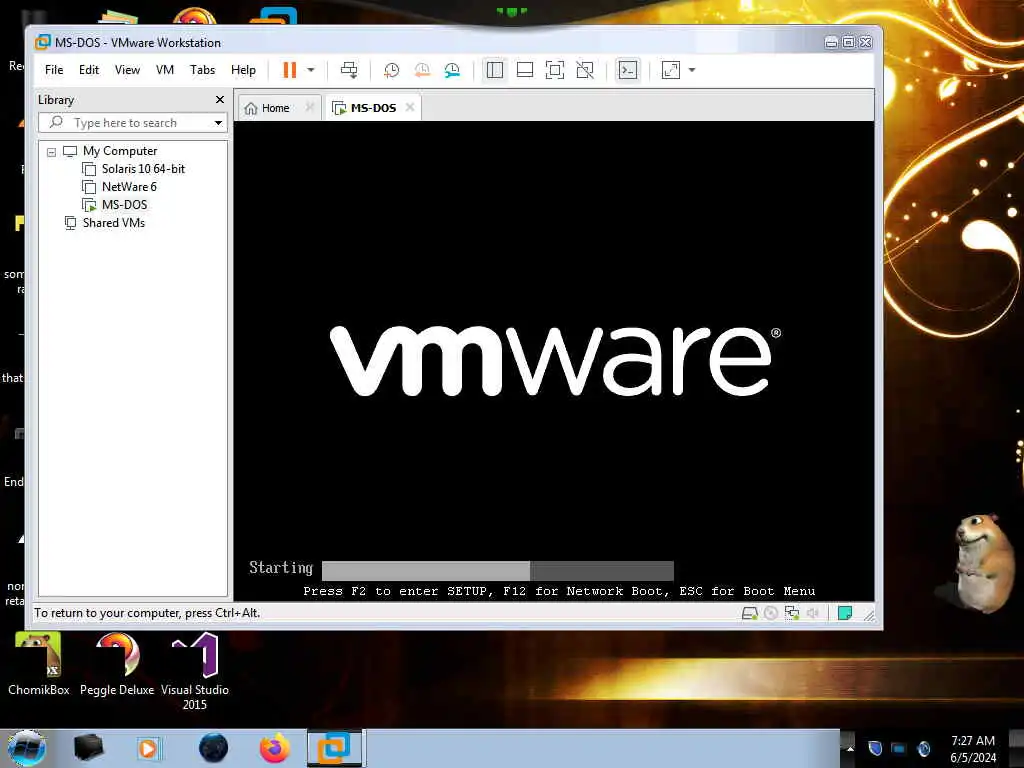
Task: Open the media player taskbar icon
Action: tap(148, 748)
